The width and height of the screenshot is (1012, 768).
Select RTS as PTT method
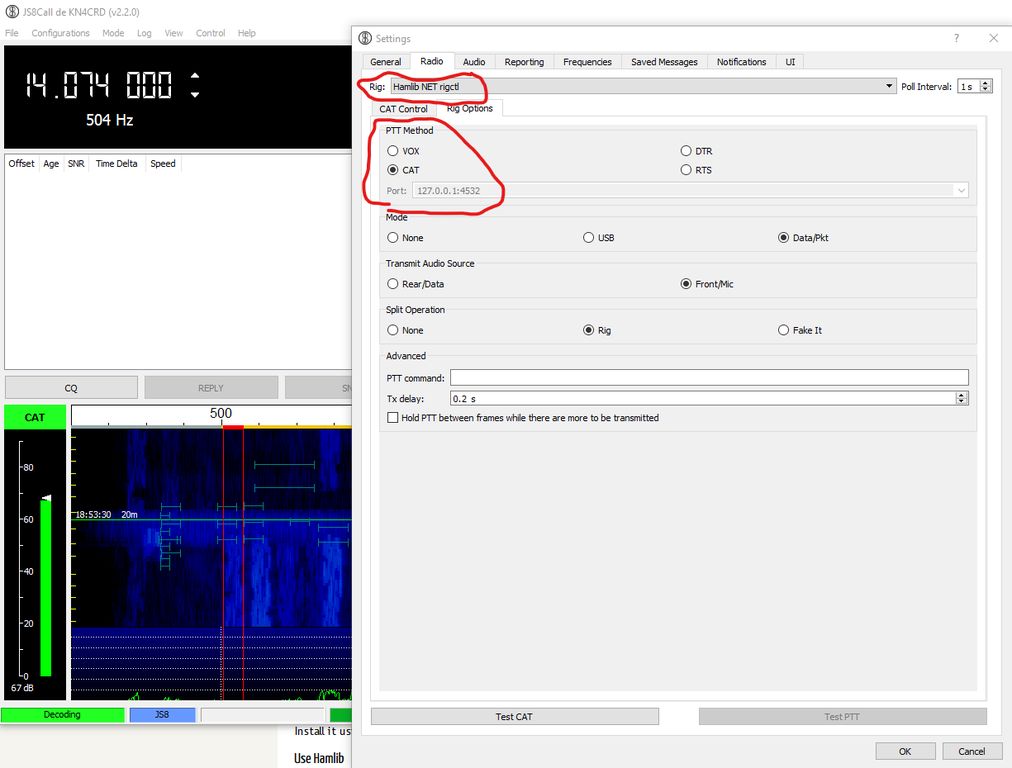coord(686,170)
